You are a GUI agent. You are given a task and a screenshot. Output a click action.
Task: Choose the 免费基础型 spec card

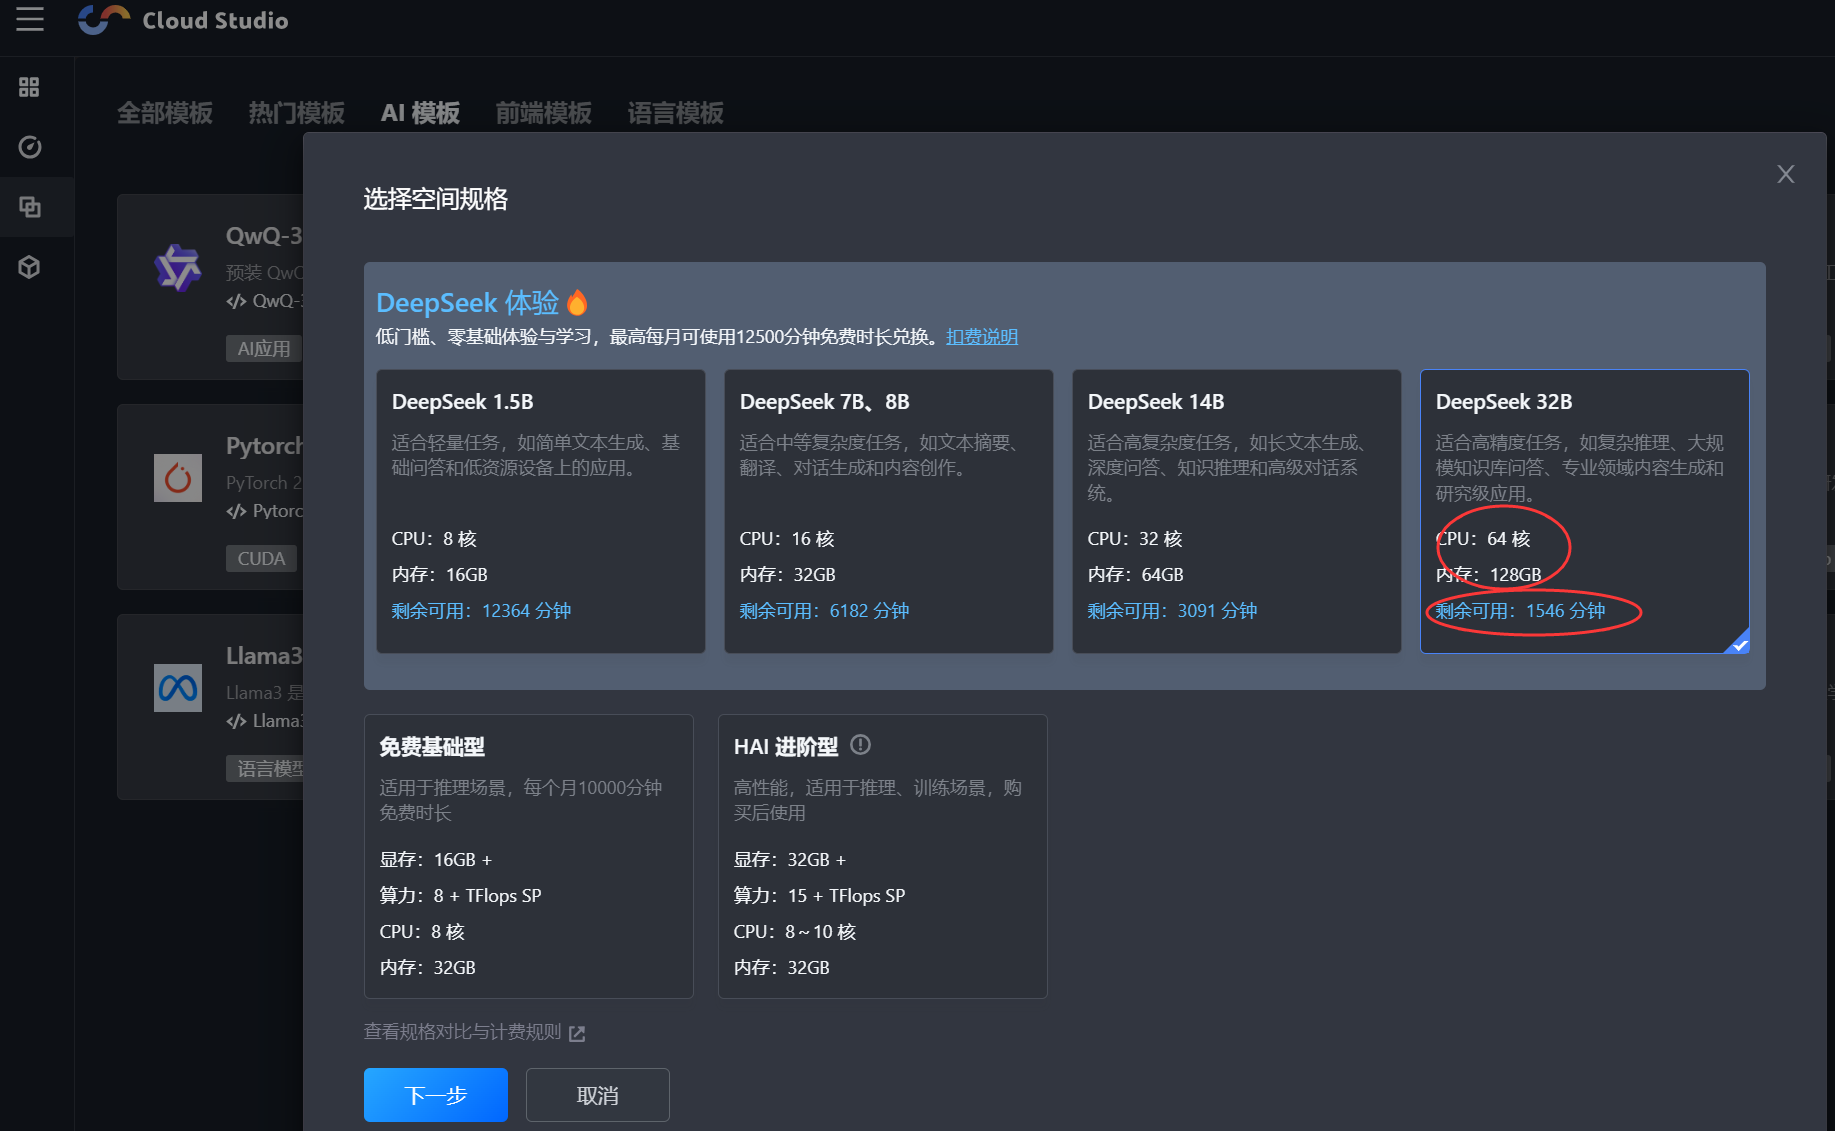click(528, 855)
